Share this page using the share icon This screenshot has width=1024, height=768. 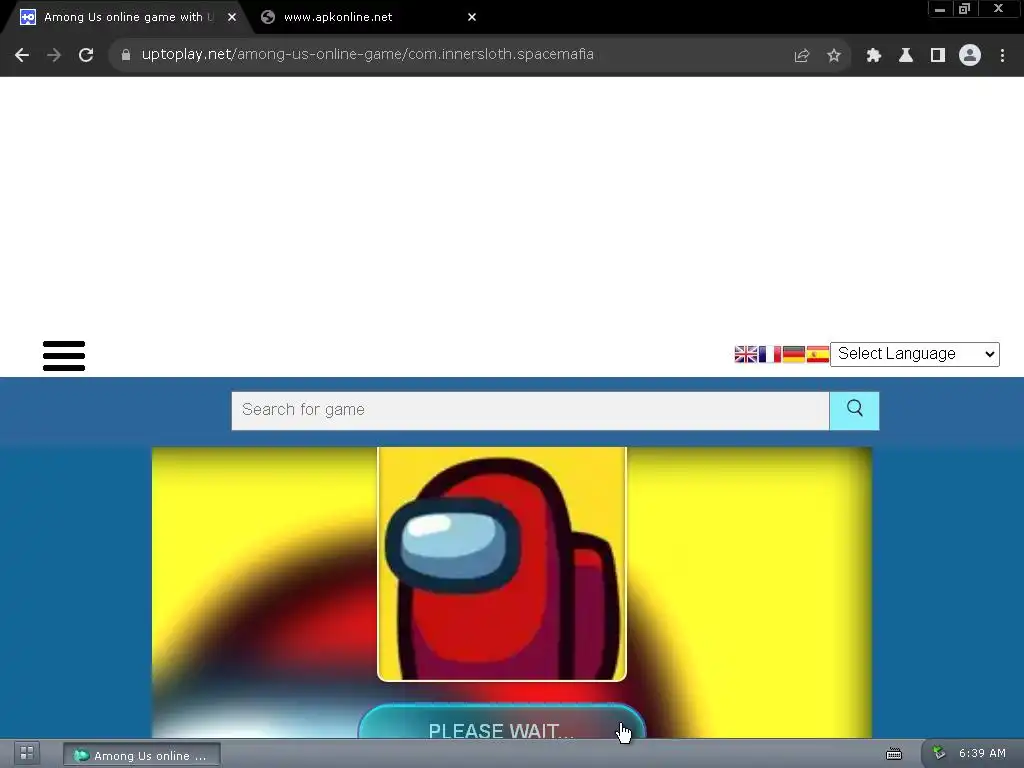coord(802,56)
